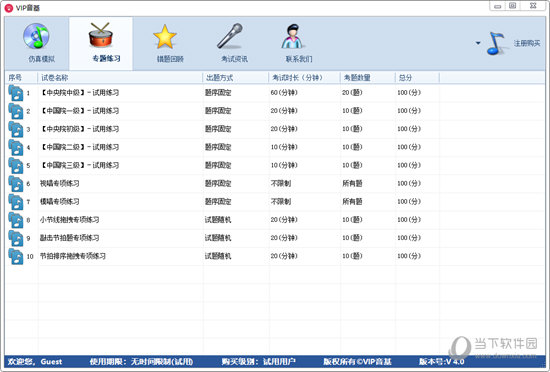
Task: Maximize the VIP音基 window
Action: coord(512,6)
